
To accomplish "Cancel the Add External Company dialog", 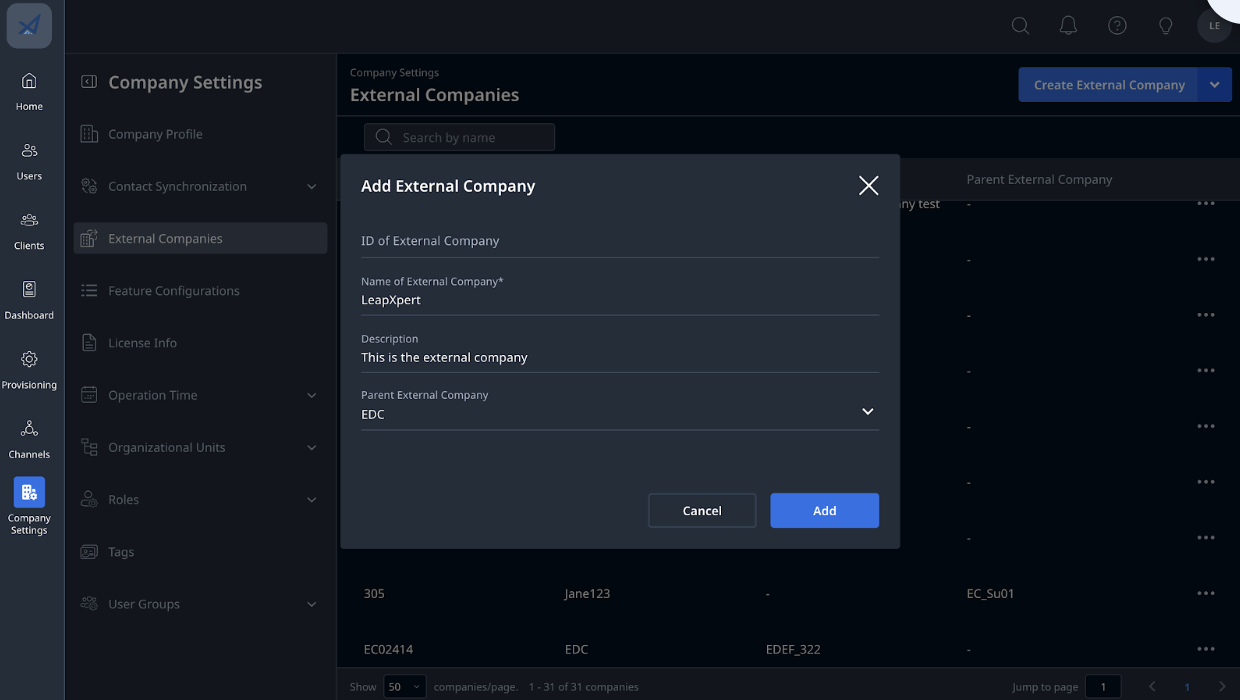I will 702,510.
